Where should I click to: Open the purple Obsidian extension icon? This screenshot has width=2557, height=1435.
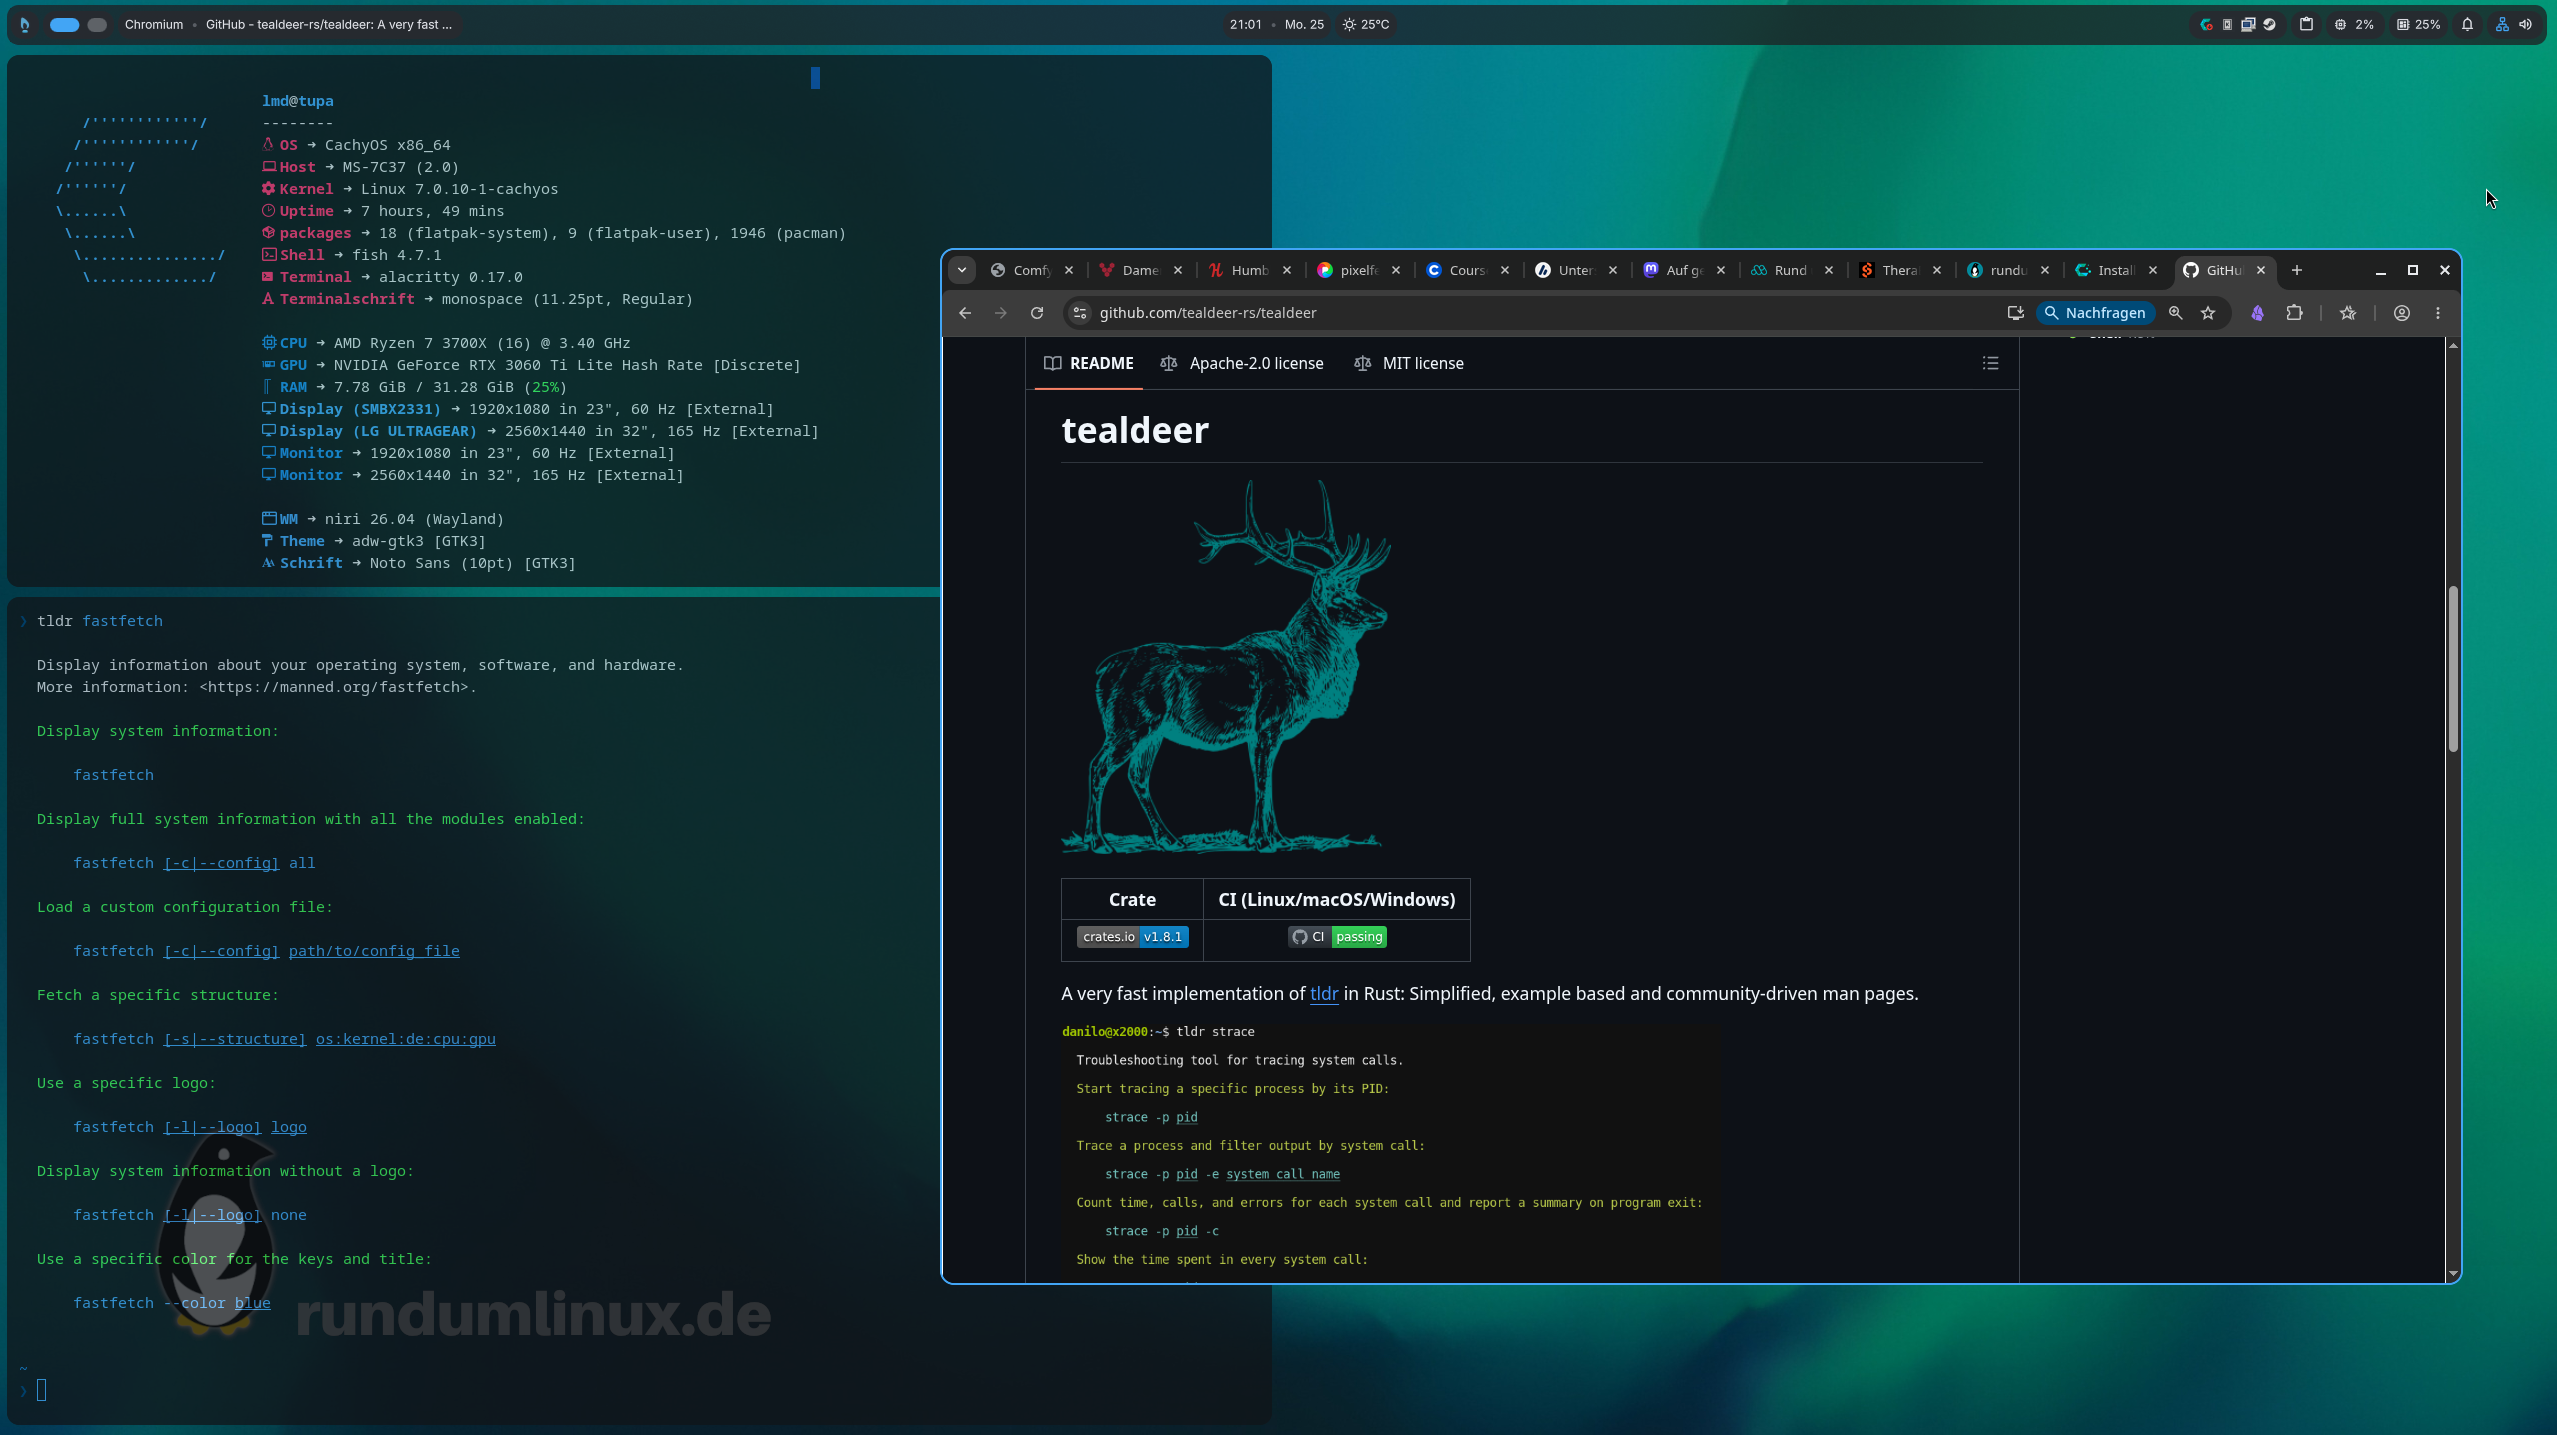point(2257,313)
